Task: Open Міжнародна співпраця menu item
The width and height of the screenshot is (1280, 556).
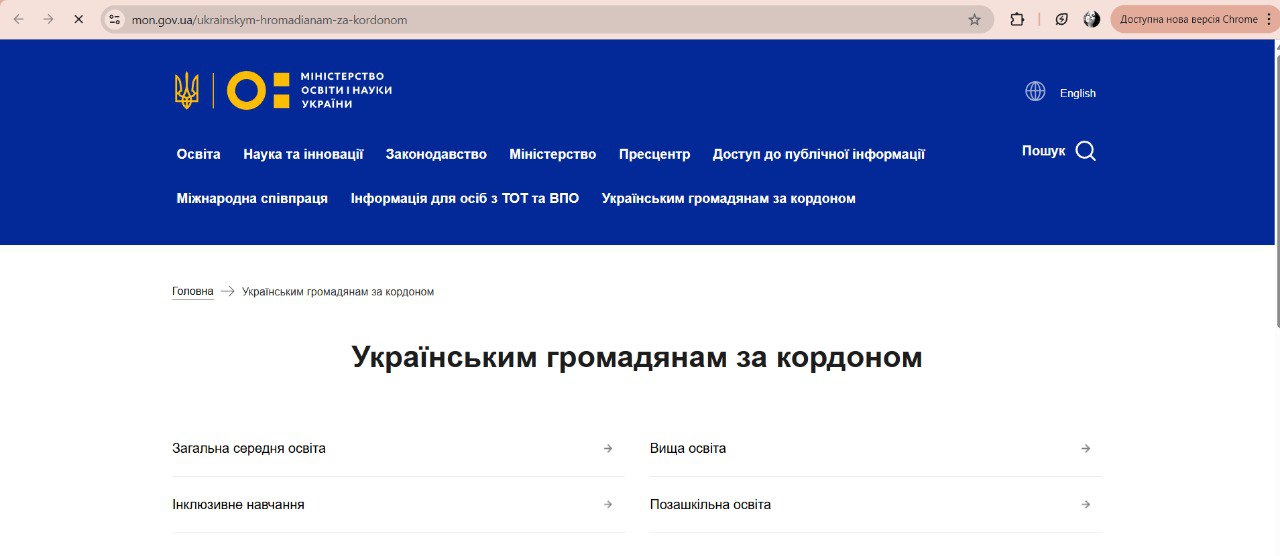Action: [252, 198]
